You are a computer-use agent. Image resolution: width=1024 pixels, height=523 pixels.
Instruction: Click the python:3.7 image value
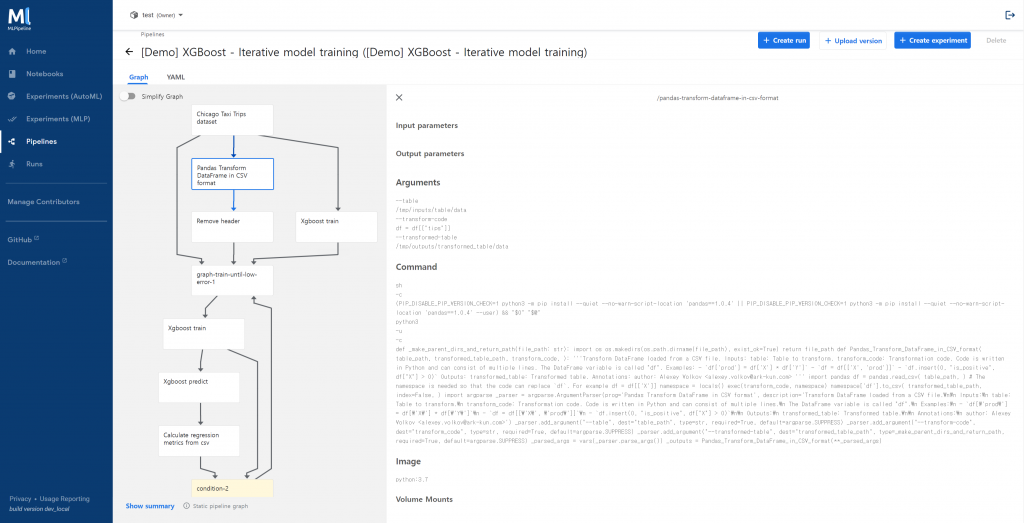click(412, 480)
